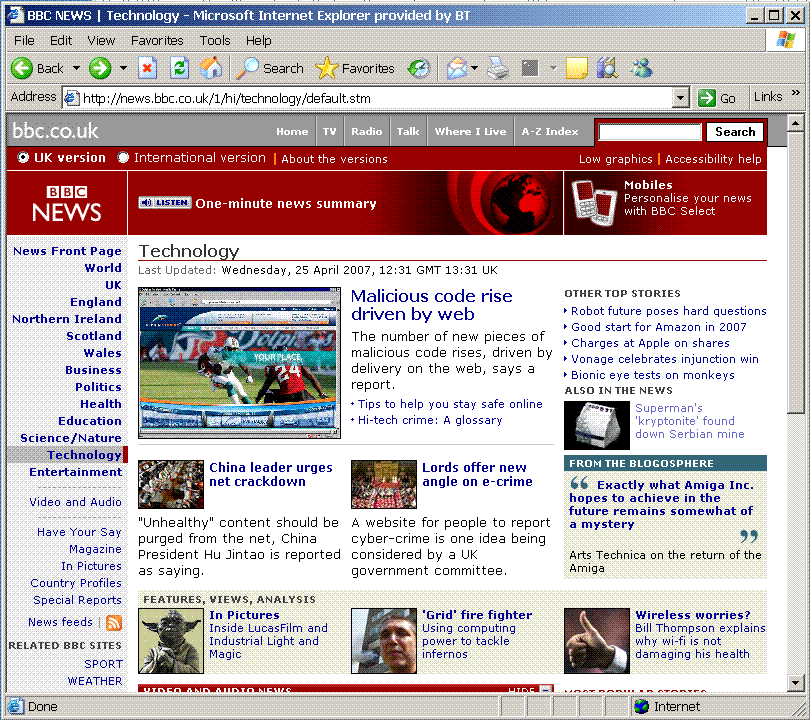Open Bionic eye tests on monkeys story
Viewport: 810px width, 720px height.
tap(652, 375)
